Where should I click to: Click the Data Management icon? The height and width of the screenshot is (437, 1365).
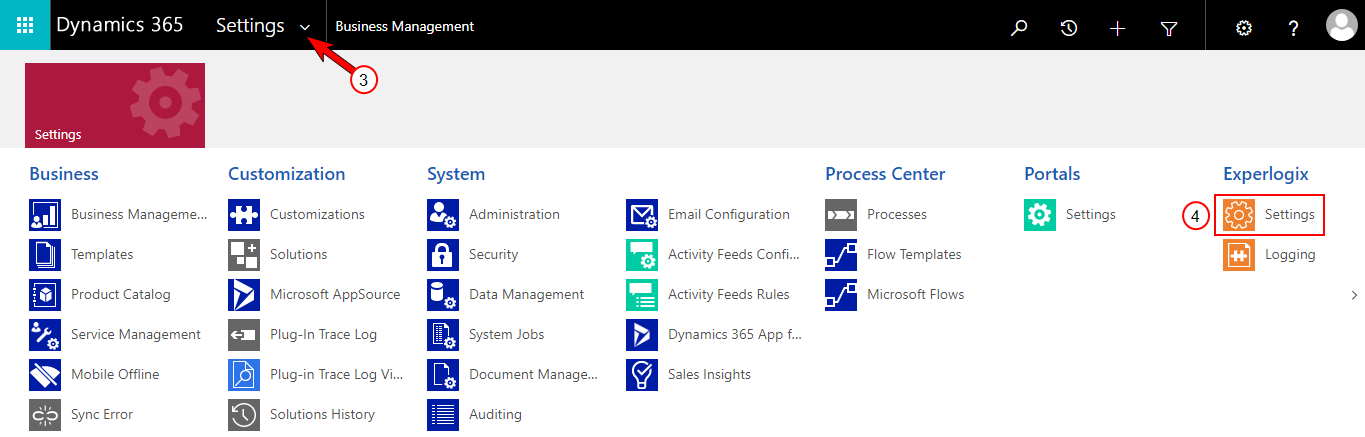(x=443, y=295)
